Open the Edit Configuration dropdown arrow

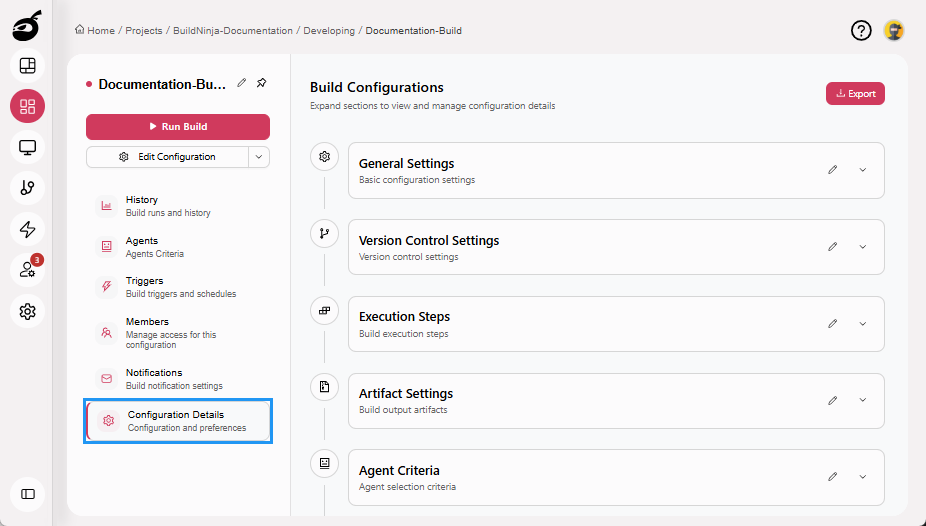click(259, 157)
